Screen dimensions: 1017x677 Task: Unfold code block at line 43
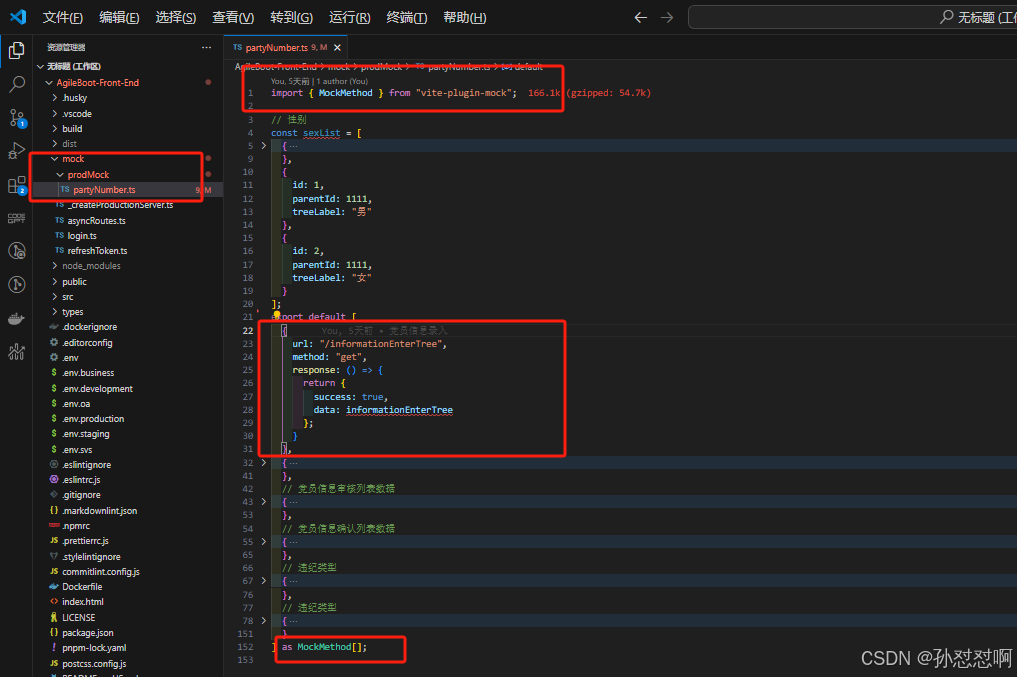263,502
